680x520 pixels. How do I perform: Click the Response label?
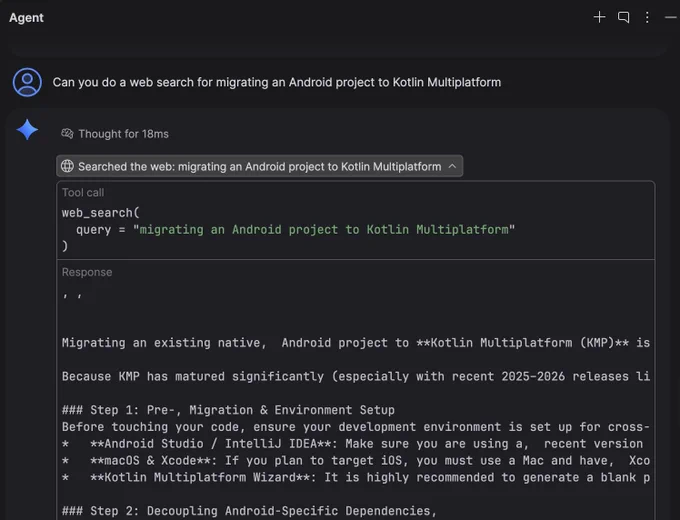tap(87, 272)
